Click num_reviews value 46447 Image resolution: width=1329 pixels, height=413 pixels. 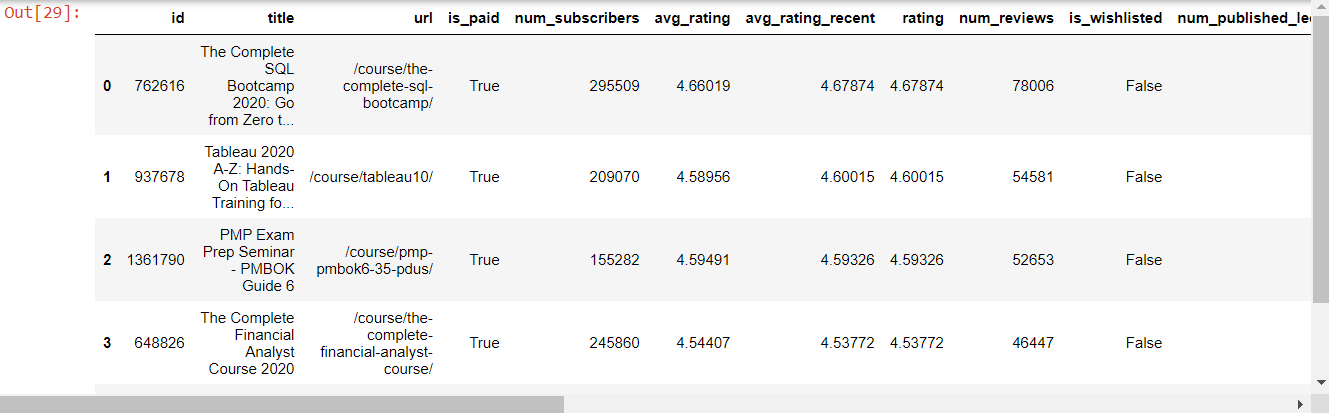1033,343
